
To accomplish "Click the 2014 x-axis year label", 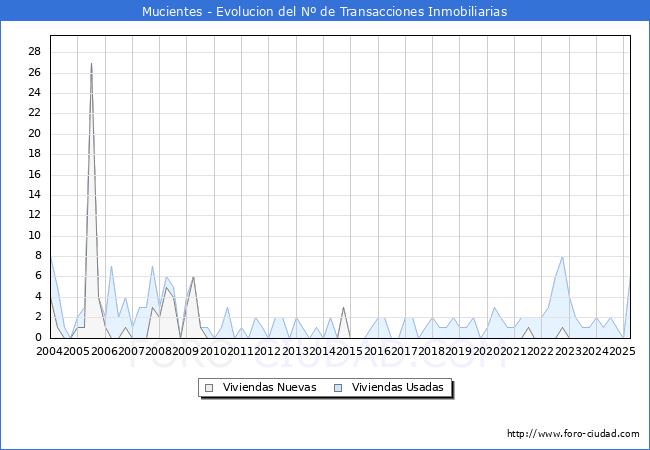I will tap(323, 351).
